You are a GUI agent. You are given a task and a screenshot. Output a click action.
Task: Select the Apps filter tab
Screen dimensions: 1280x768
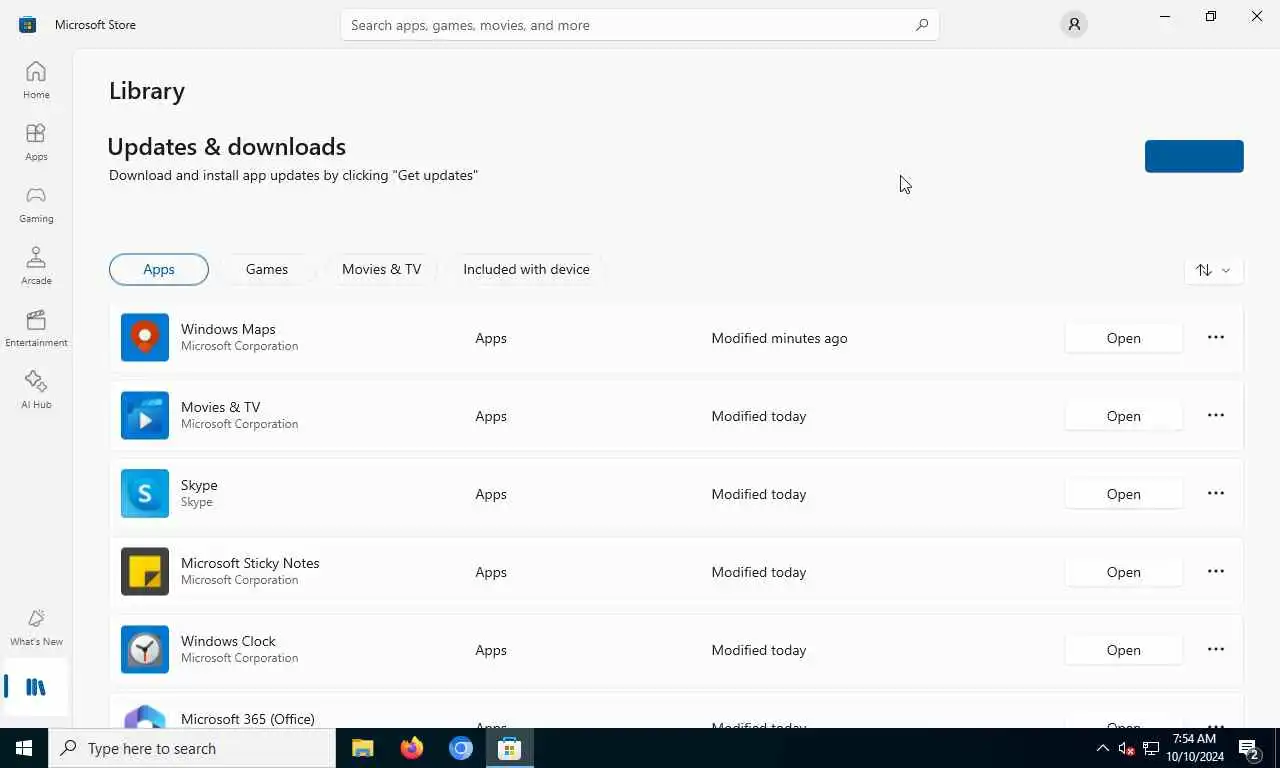159,269
